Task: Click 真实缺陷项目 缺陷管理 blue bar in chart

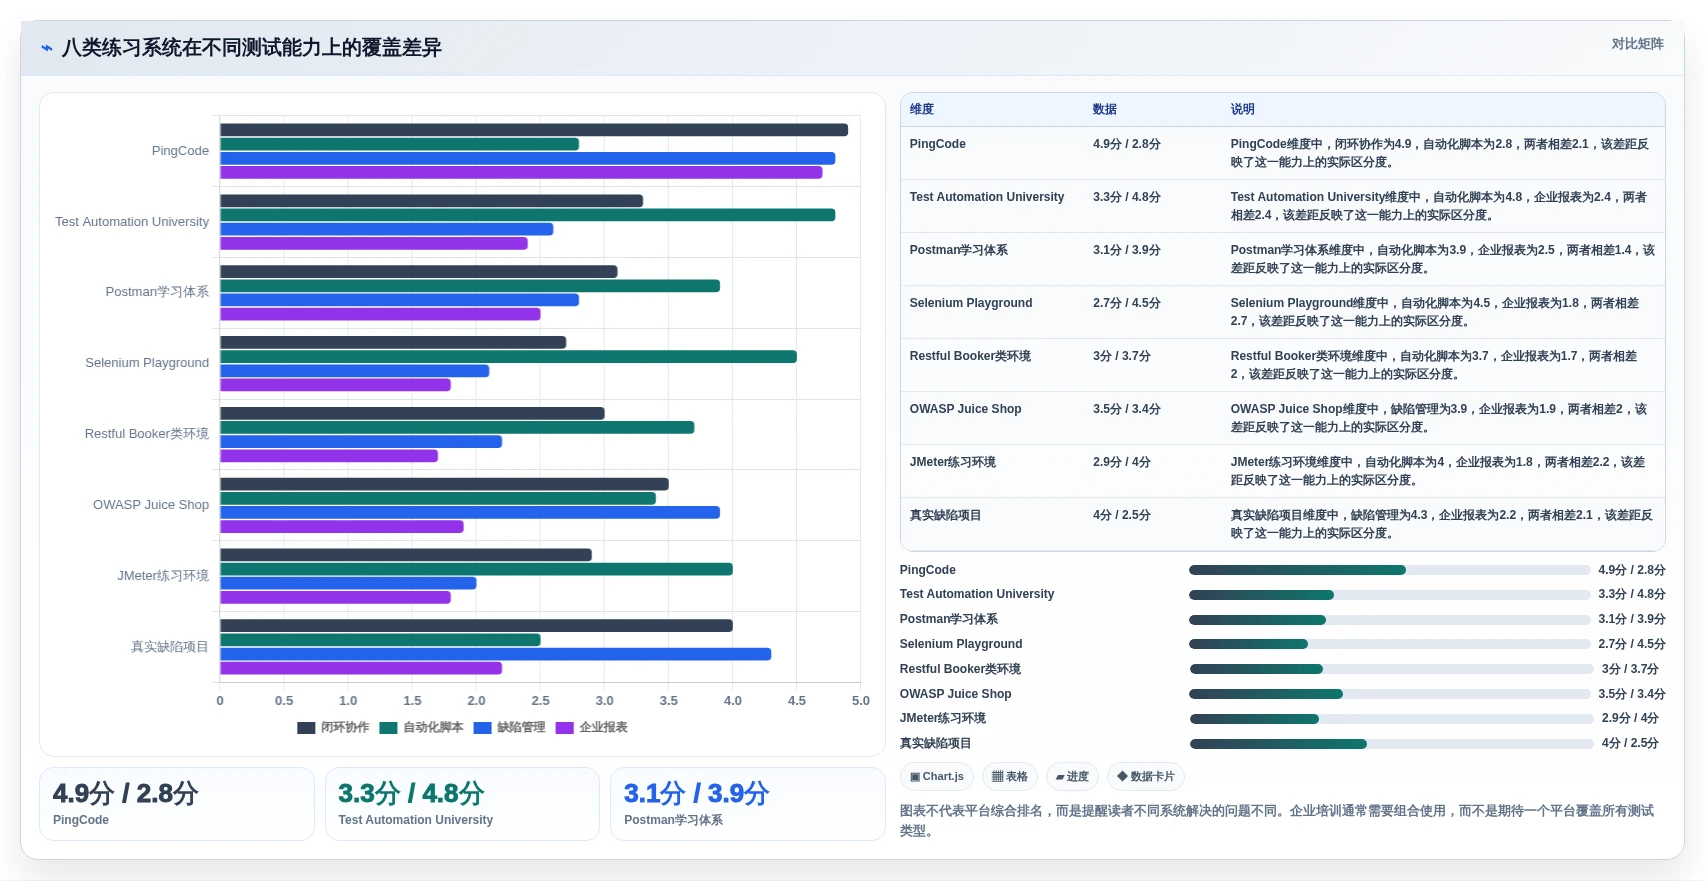Action: (496, 654)
